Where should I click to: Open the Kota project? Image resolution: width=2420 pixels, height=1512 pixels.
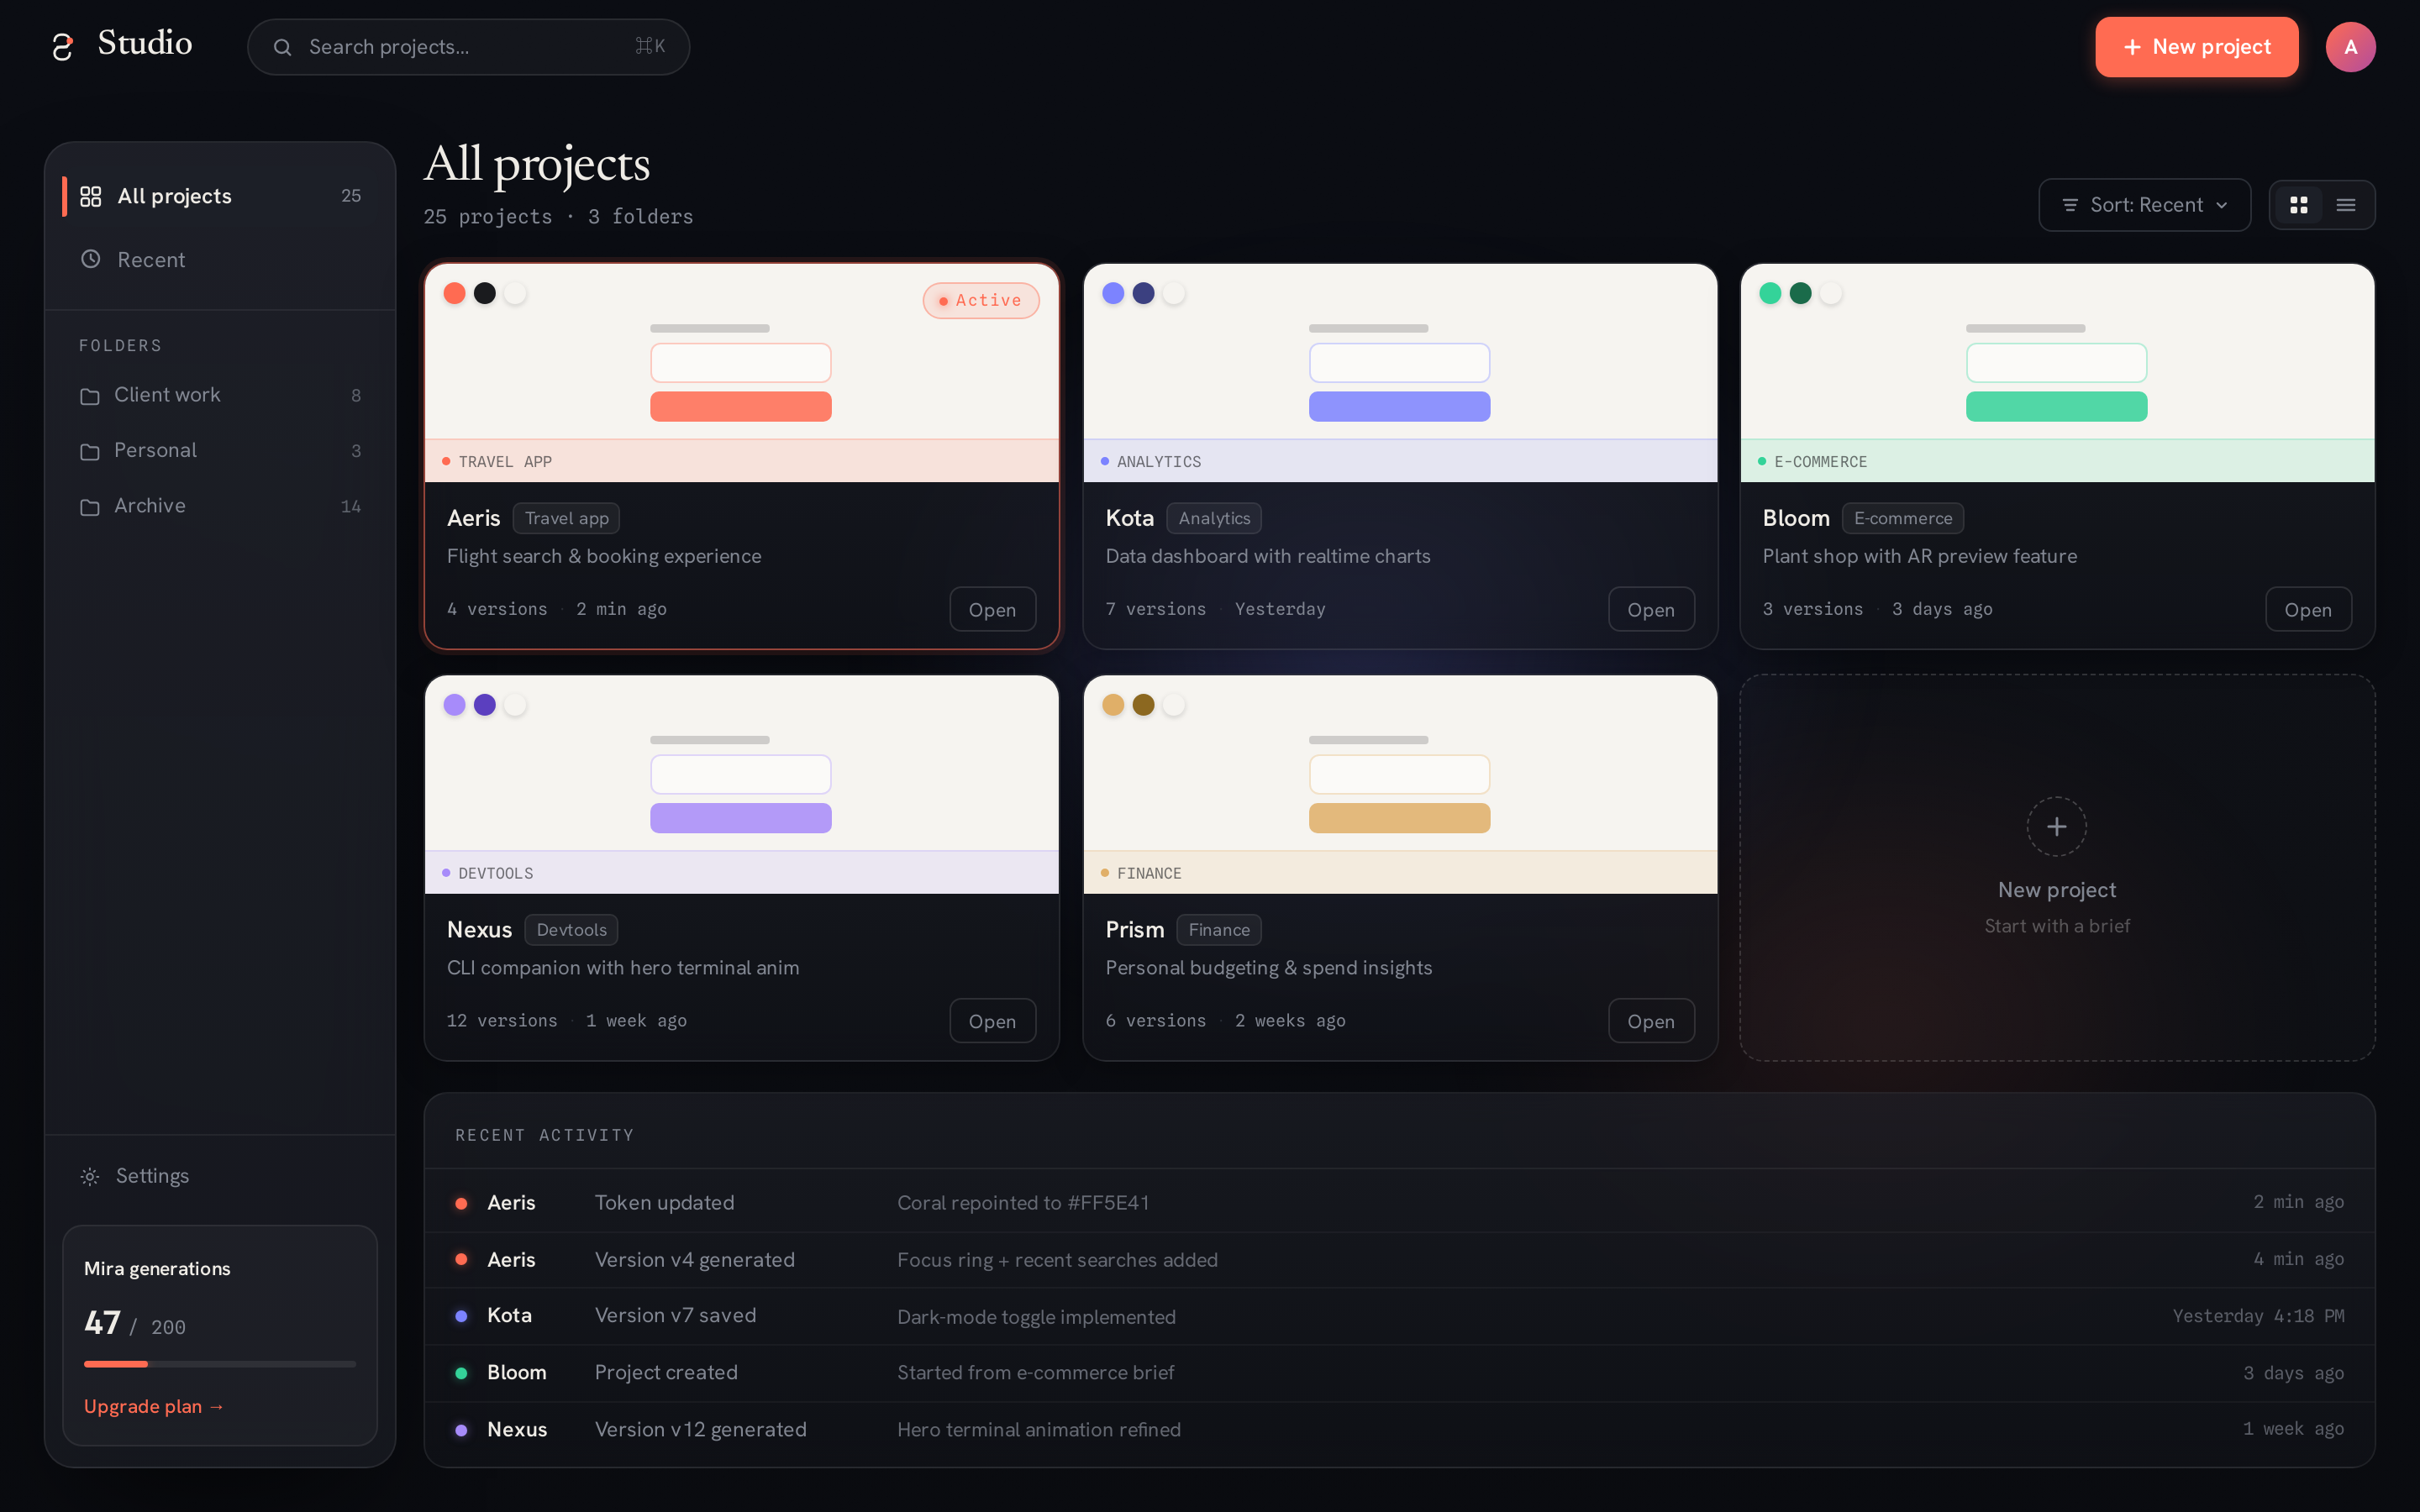pos(1651,609)
